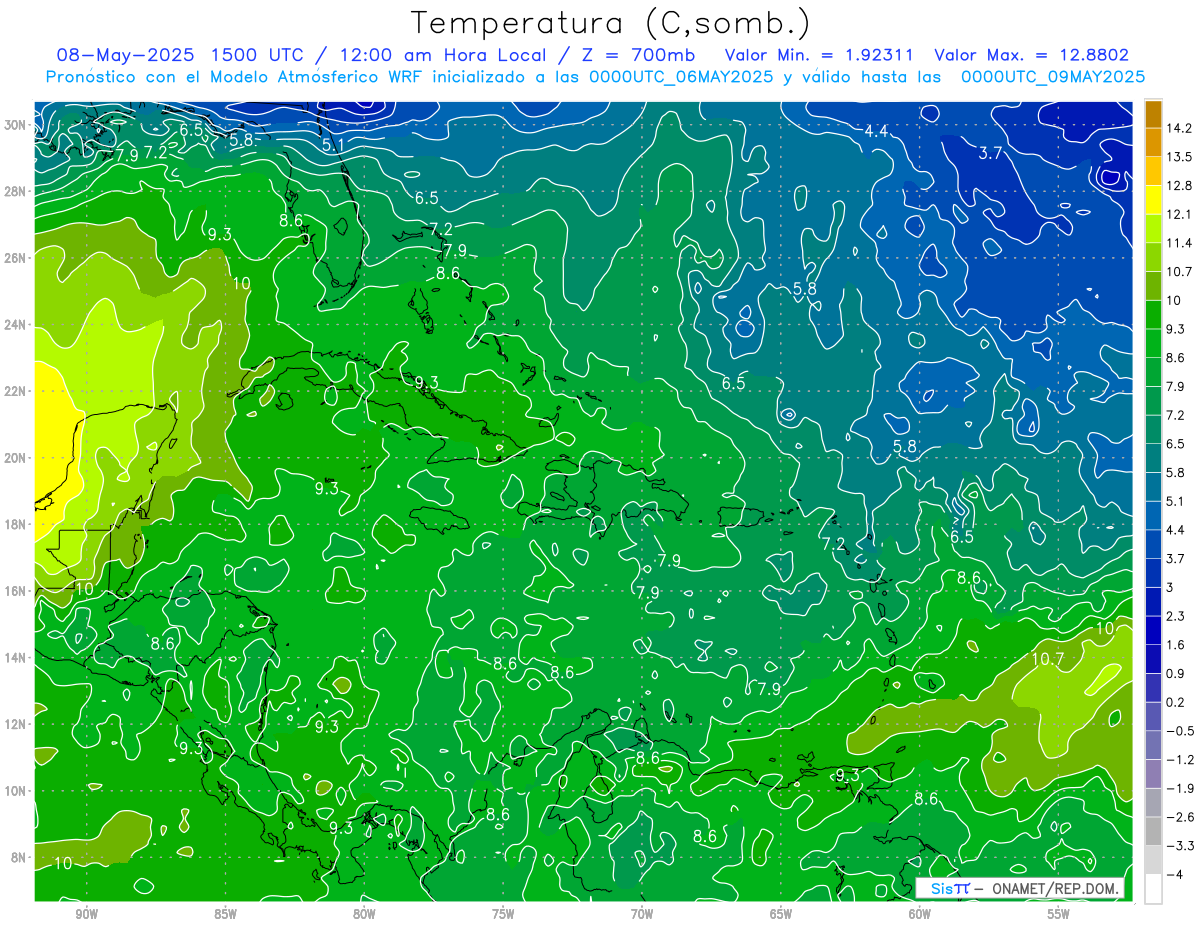1200x927 pixels.
Task: Click the '65W' longitude axis label
Action: pos(781,914)
